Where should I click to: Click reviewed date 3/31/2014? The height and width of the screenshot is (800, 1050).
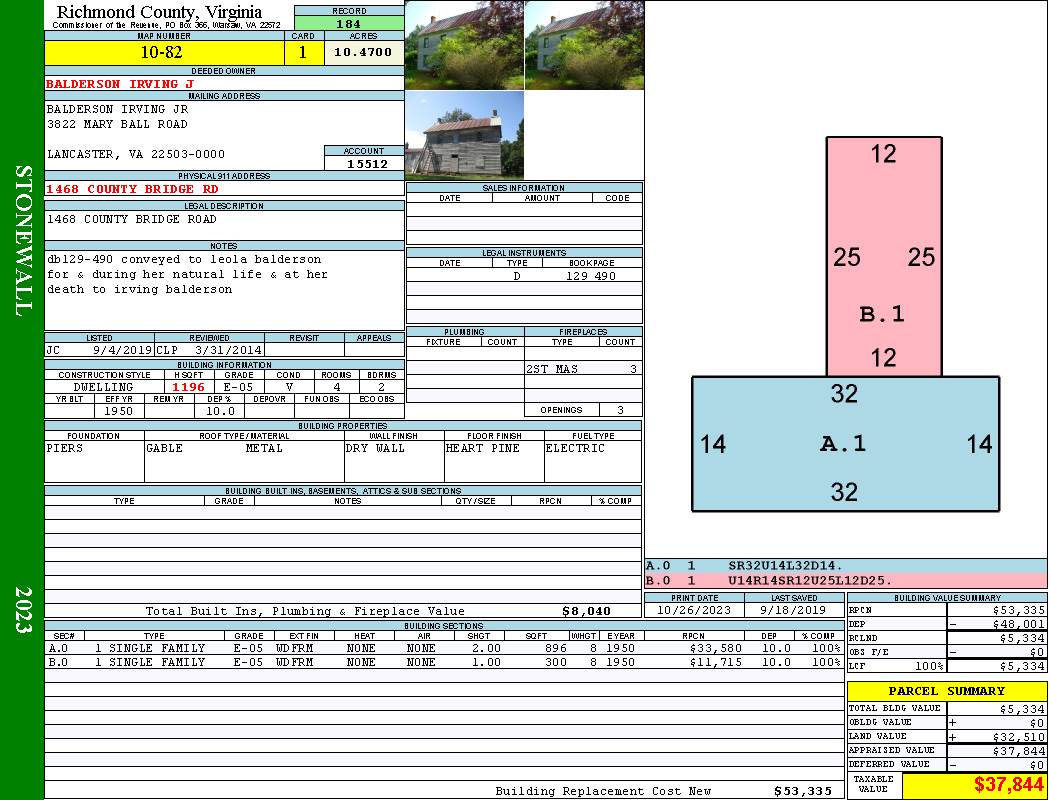(x=228, y=349)
